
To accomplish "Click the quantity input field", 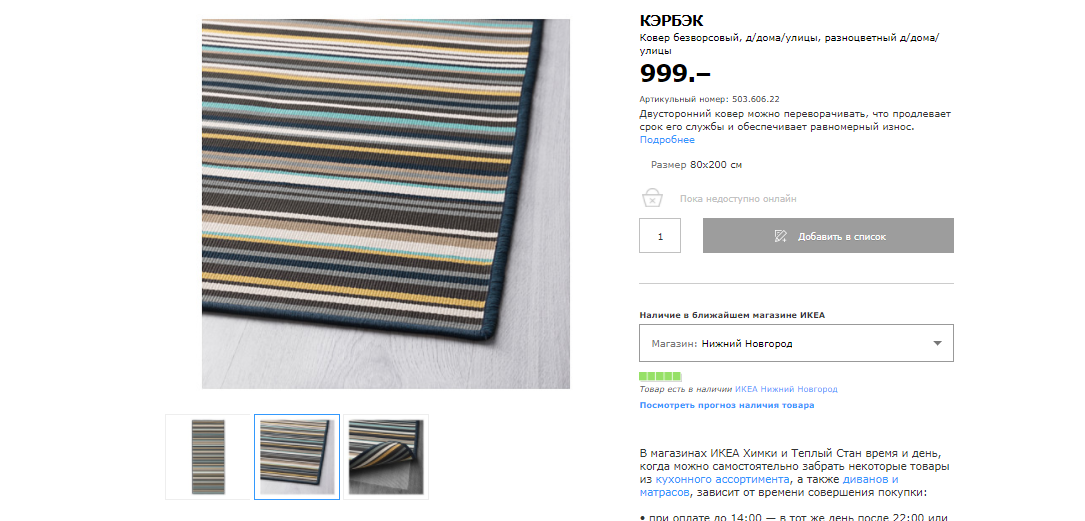I will 659,236.
